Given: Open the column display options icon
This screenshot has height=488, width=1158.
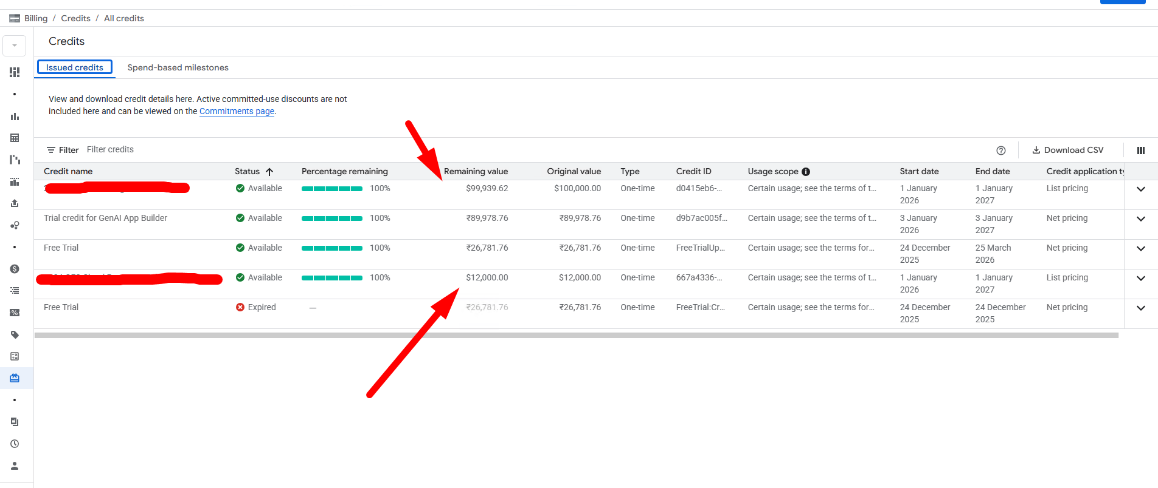Looking at the screenshot, I should (x=1140, y=150).
